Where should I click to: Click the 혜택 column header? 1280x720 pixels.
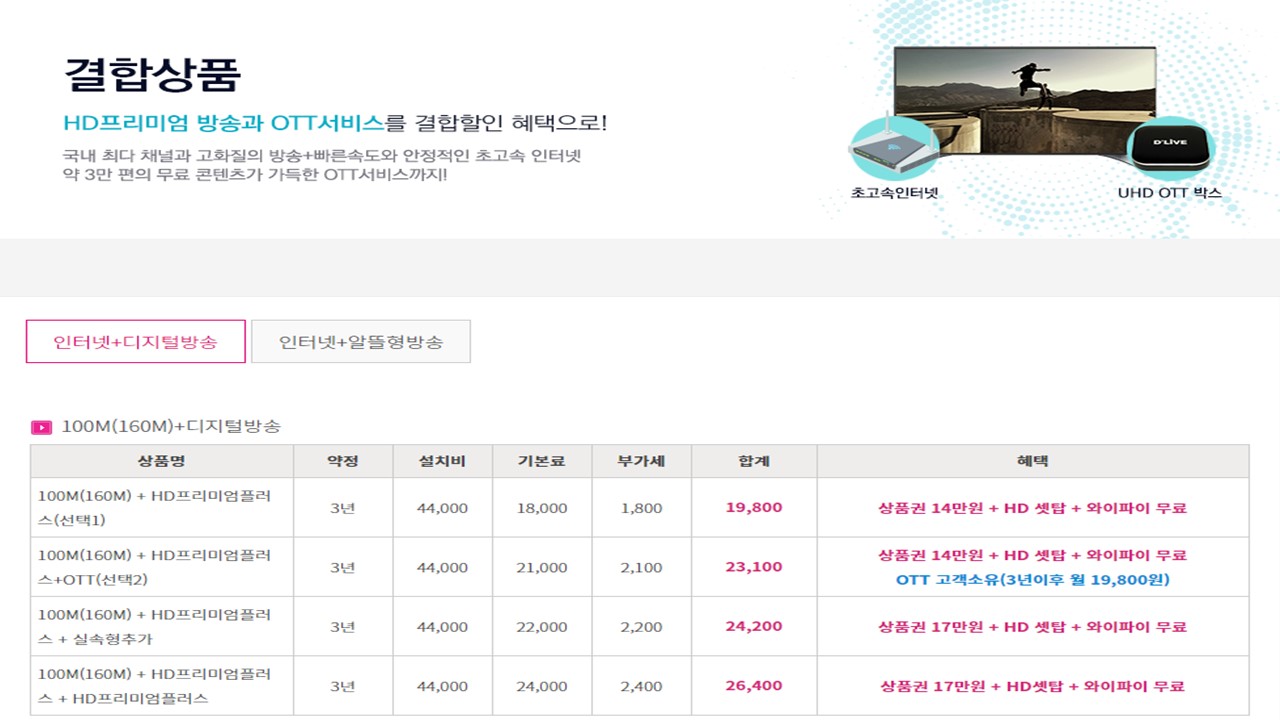click(1033, 461)
